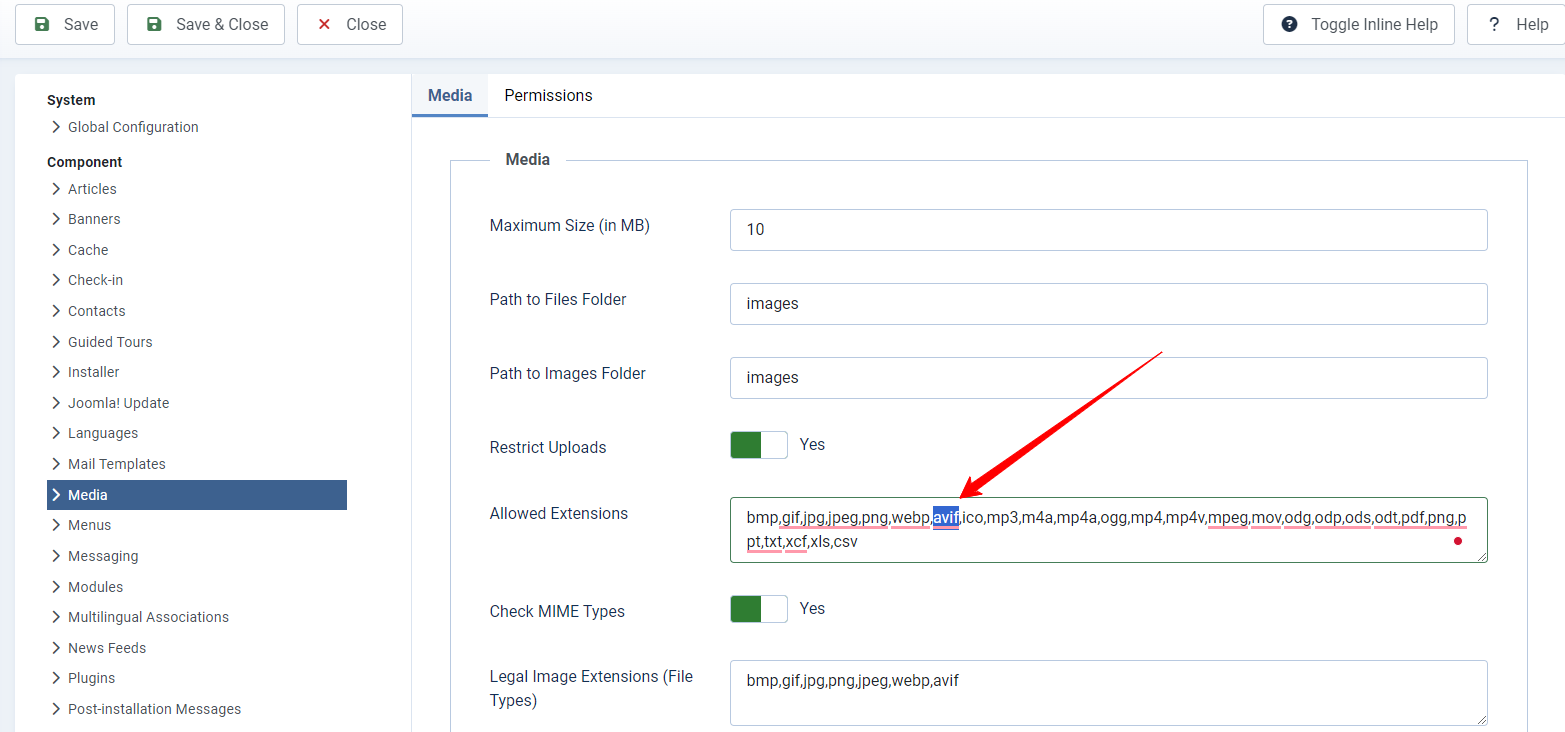The image size is (1565, 732).
Task: Open Check-in component settings
Action: point(95,280)
